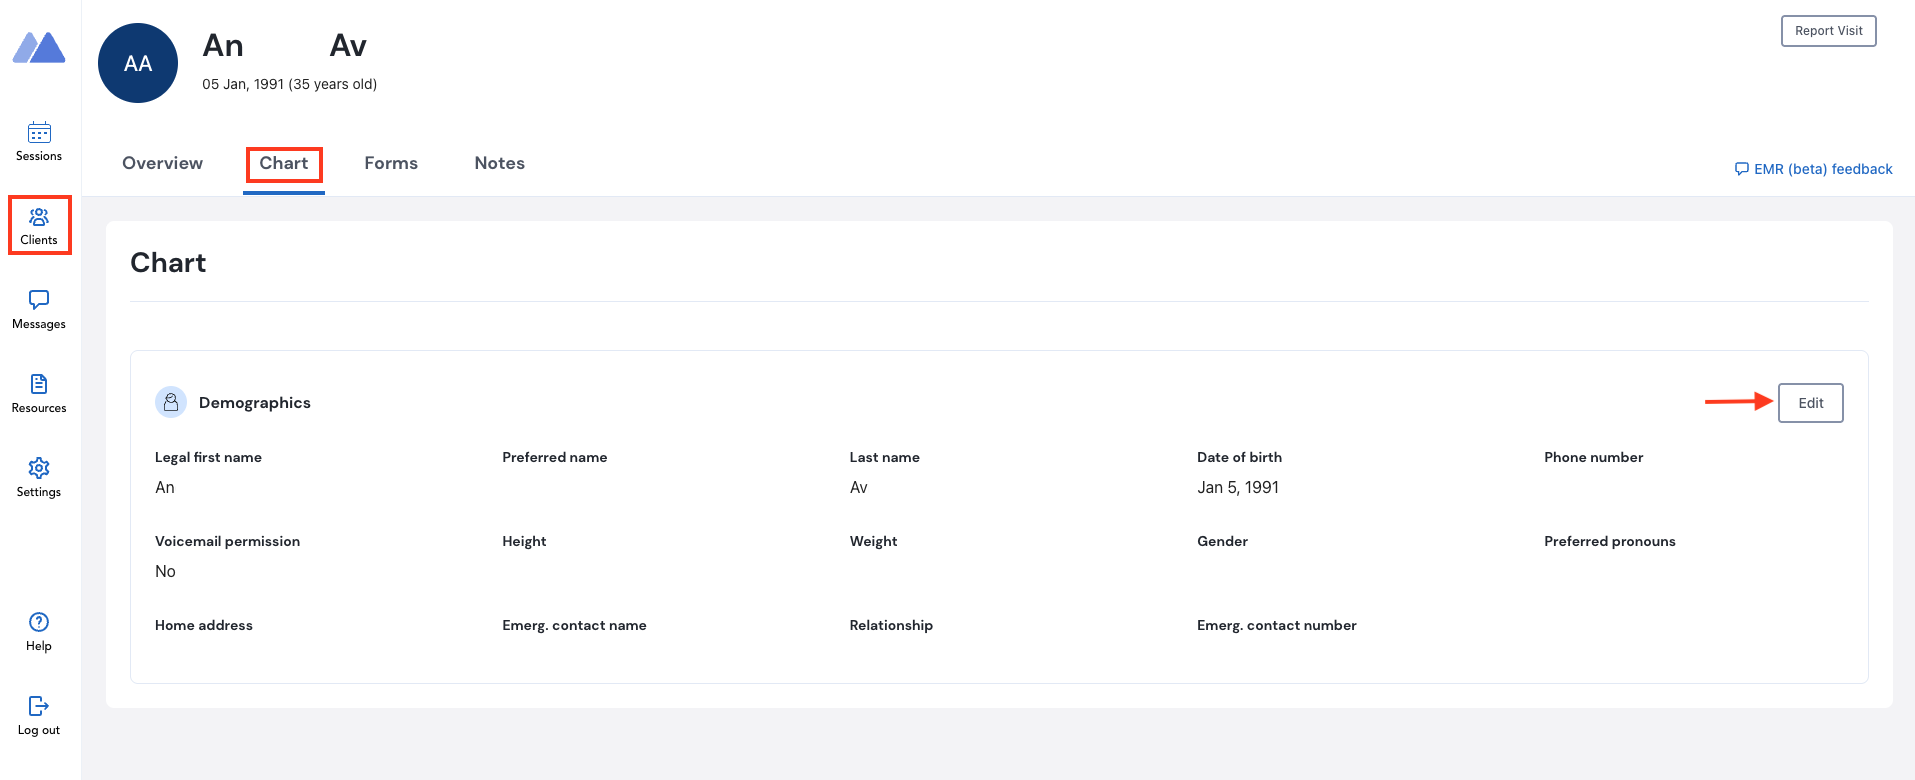Open Resources document icon

(39, 384)
